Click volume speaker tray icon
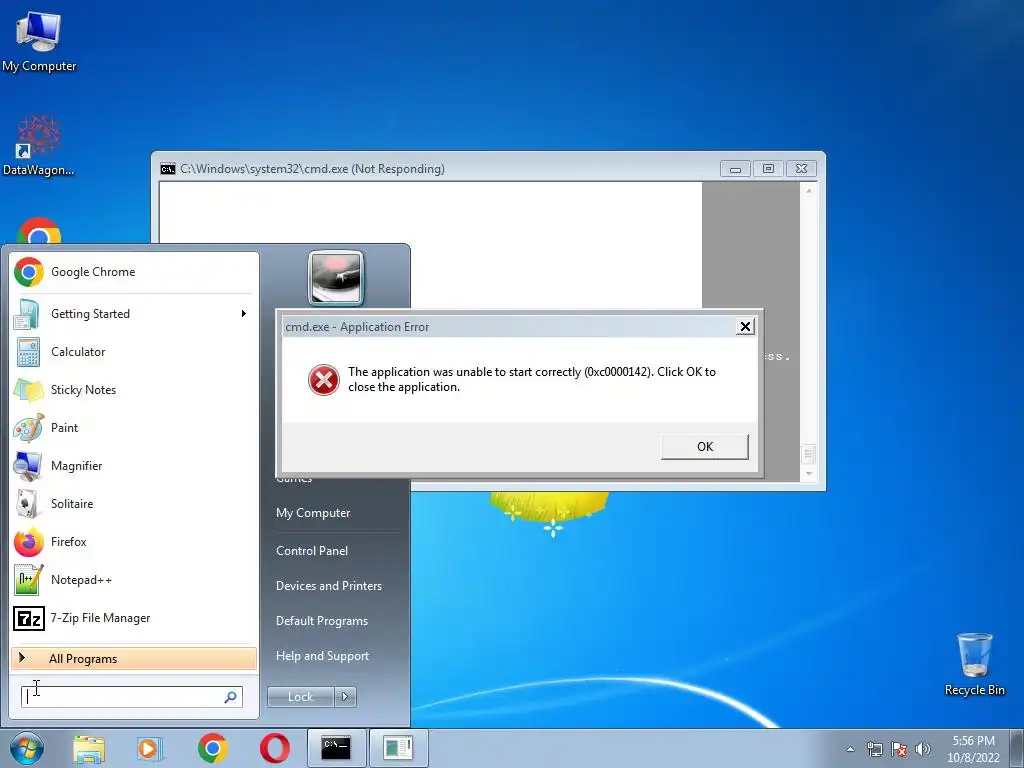Image resolution: width=1024 pixels, height=768 pixels. 922,750
